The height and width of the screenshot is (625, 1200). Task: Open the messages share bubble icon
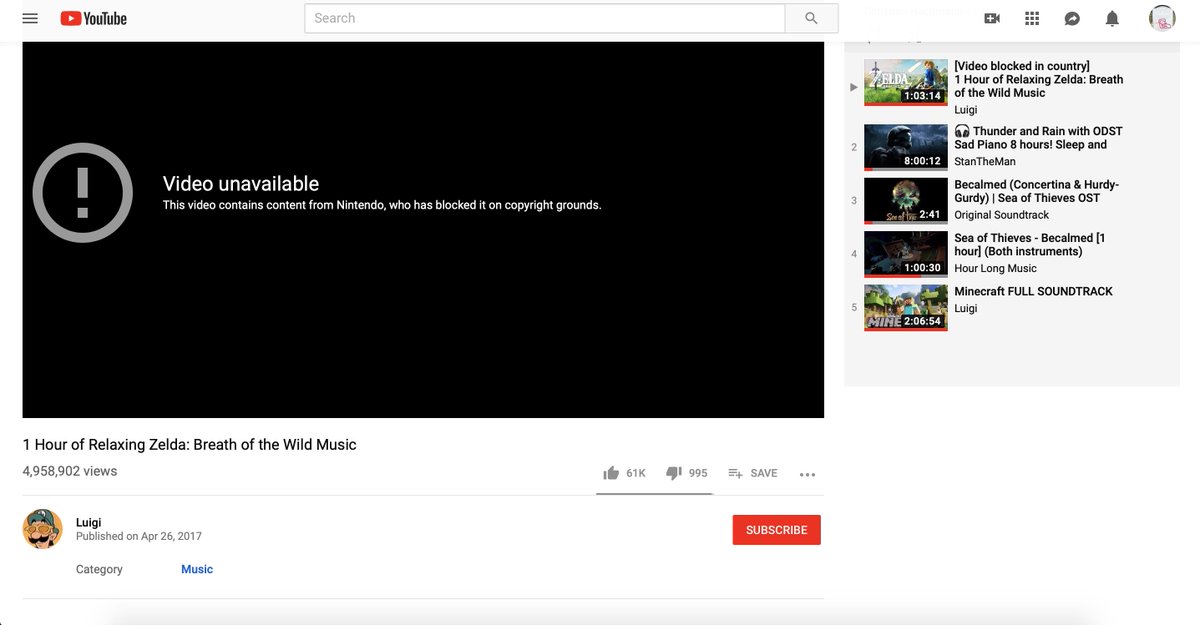(x=1072, y=18)
